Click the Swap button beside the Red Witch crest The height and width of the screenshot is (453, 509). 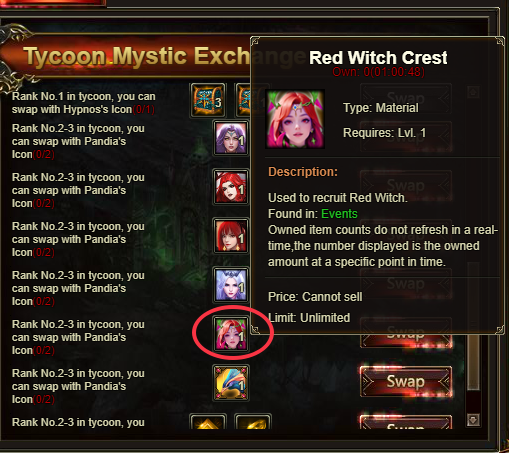pos(406,340)
